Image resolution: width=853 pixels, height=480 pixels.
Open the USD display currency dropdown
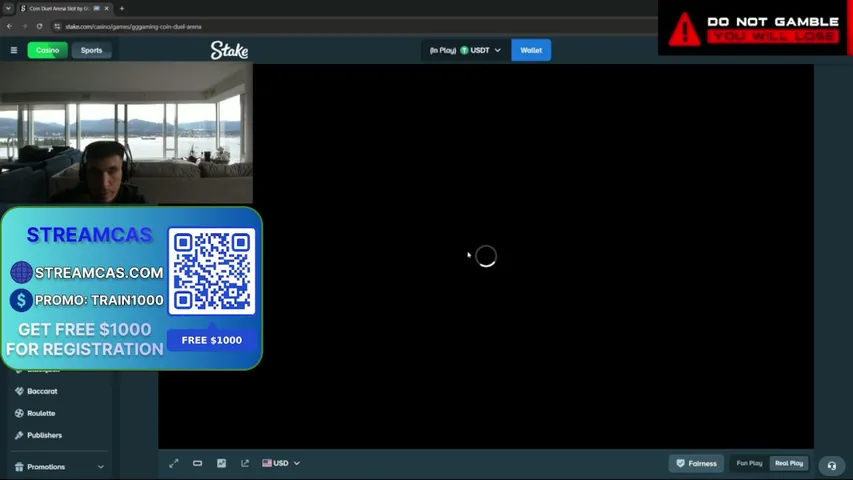tap(281, 463)
